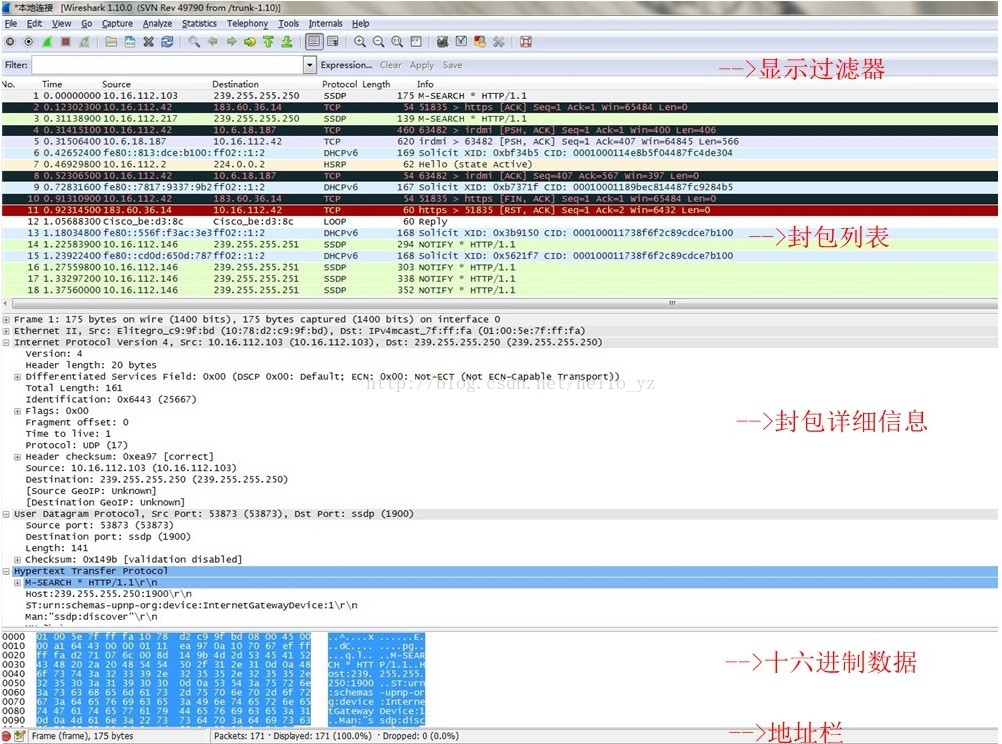Select packet 5 from 10.6.18.187

coord(500,142)
